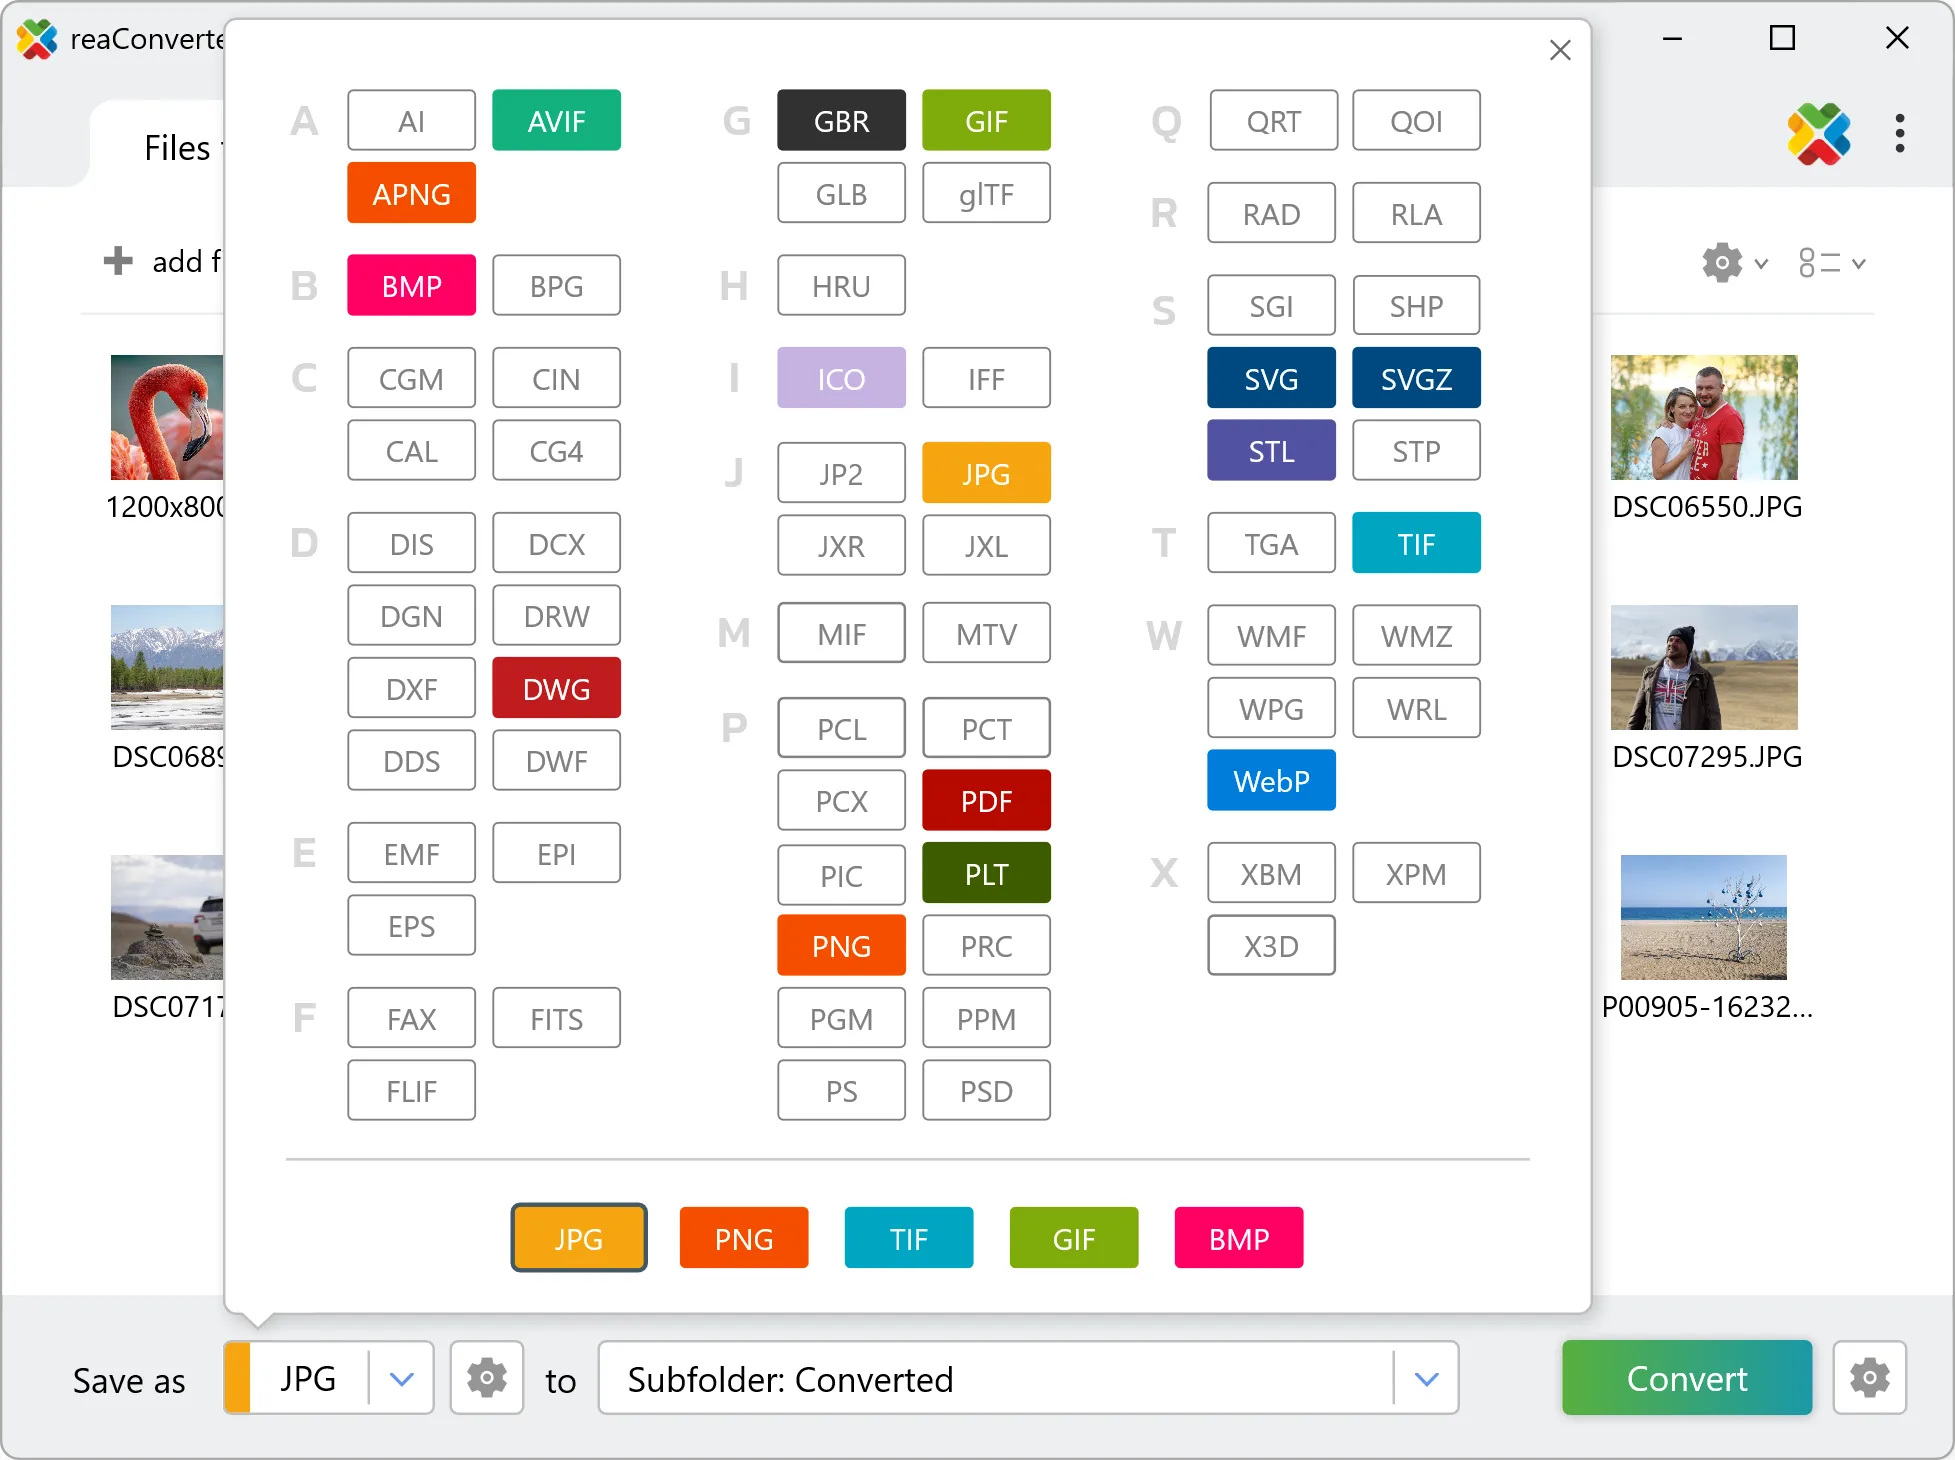This screenshot has height=1460, width=1955.
Task: Open saving settings gear next to JPG
Action: (487, 1378)
